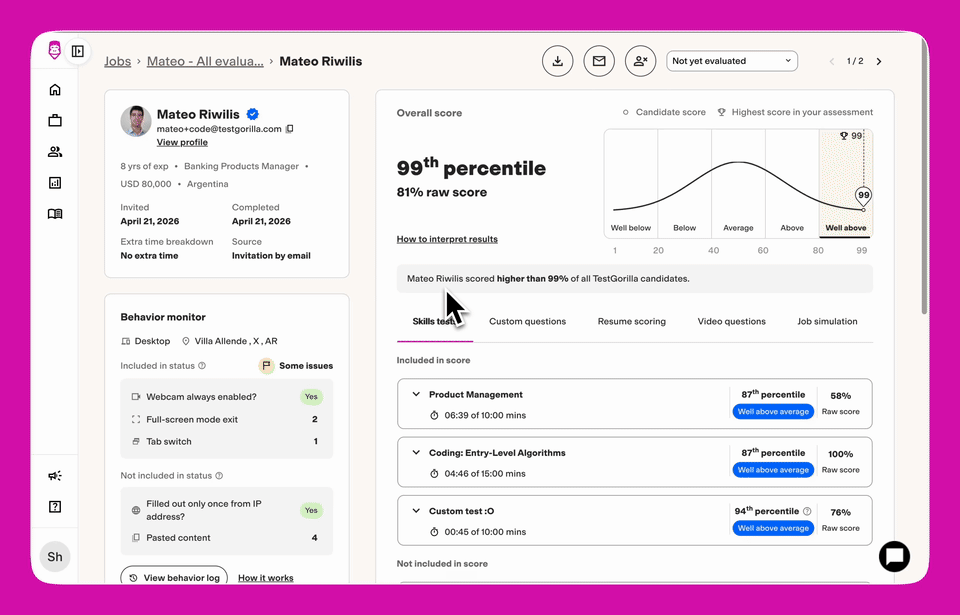Screen dimensions: 960x615
Task: Open the chat bubble widget
Action: [894, 556]
